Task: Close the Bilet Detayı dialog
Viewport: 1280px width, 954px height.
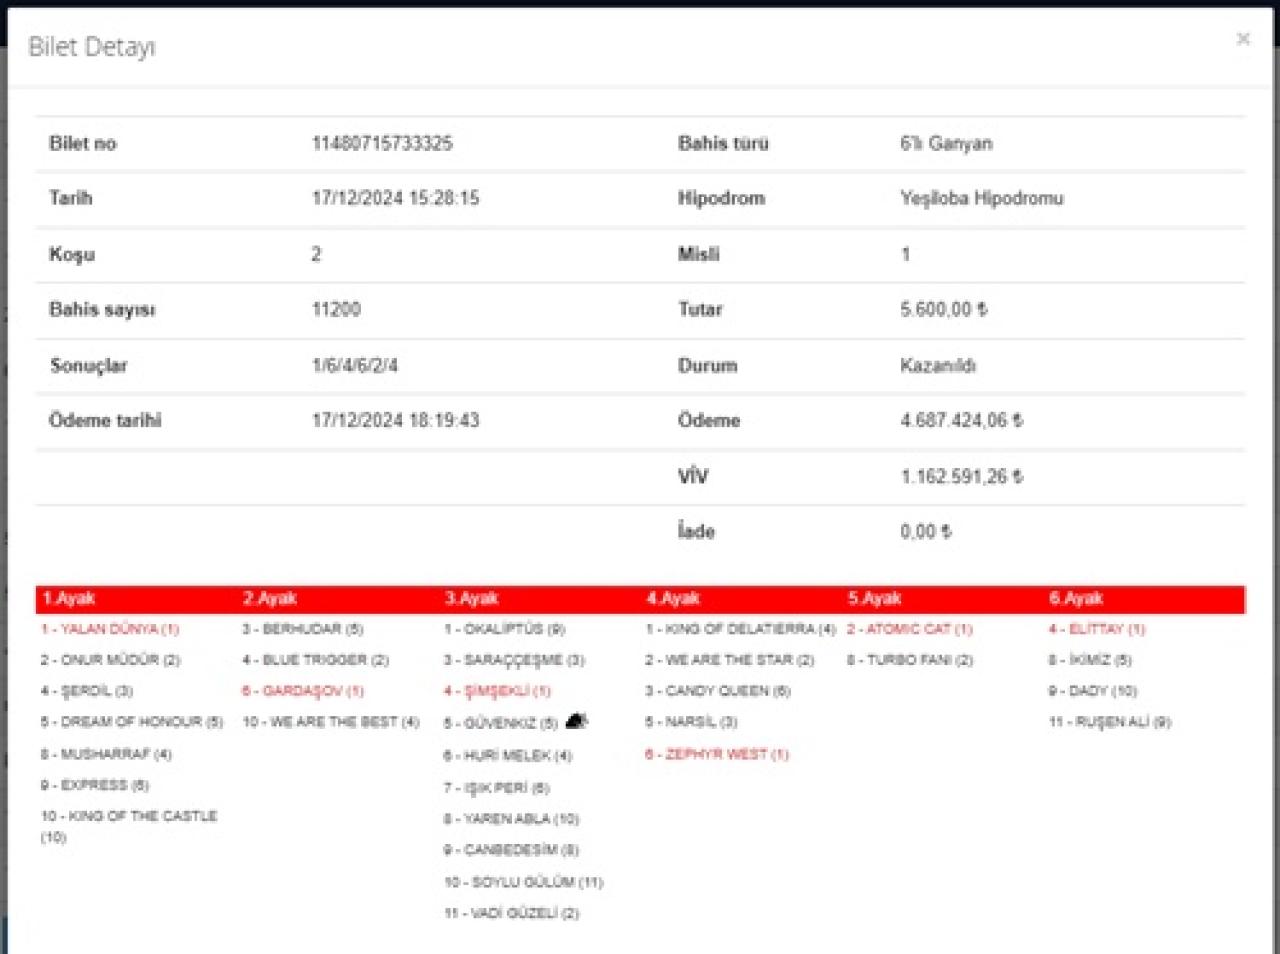Action: [x=1243, y=39]
